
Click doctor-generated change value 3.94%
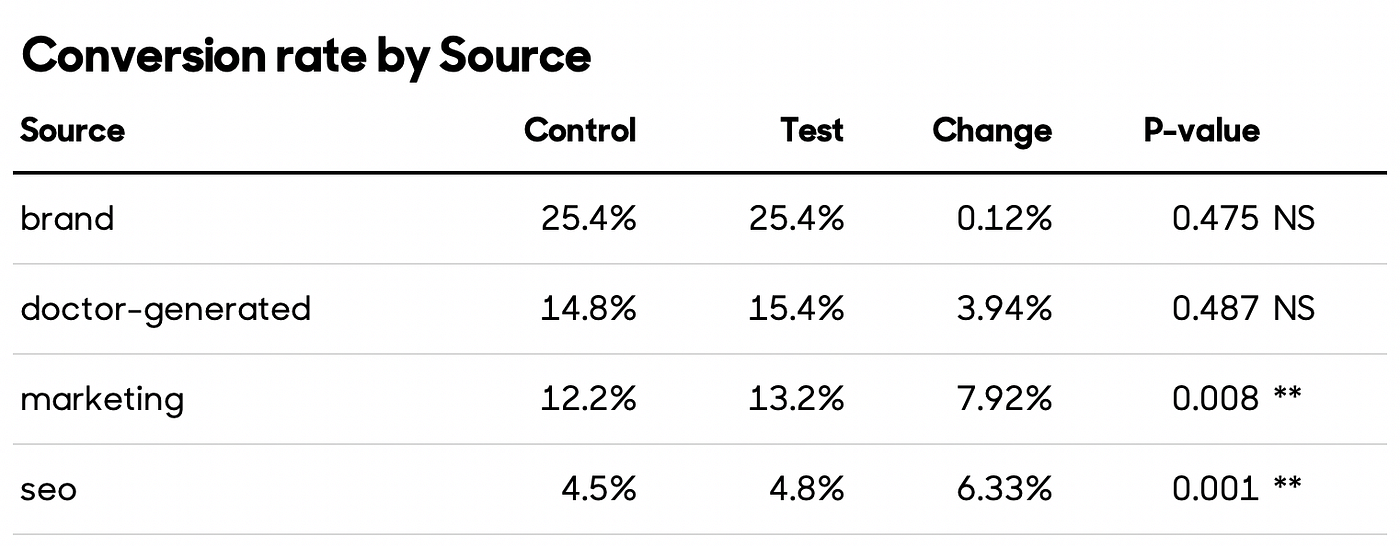(x=1004, y=309)
